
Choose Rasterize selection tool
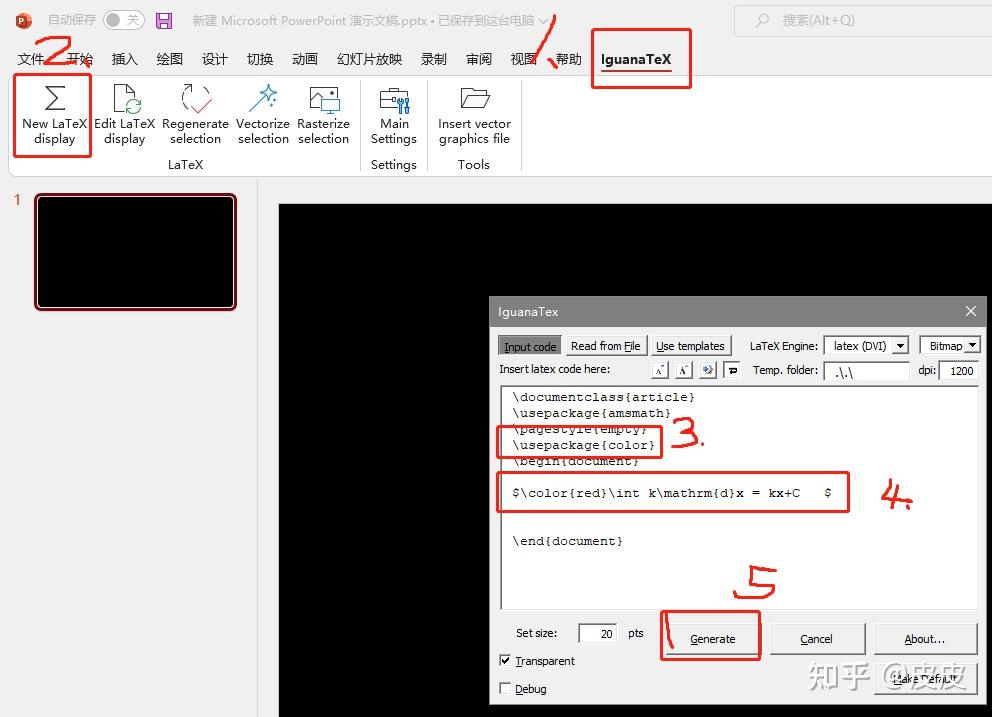(323, 116)
